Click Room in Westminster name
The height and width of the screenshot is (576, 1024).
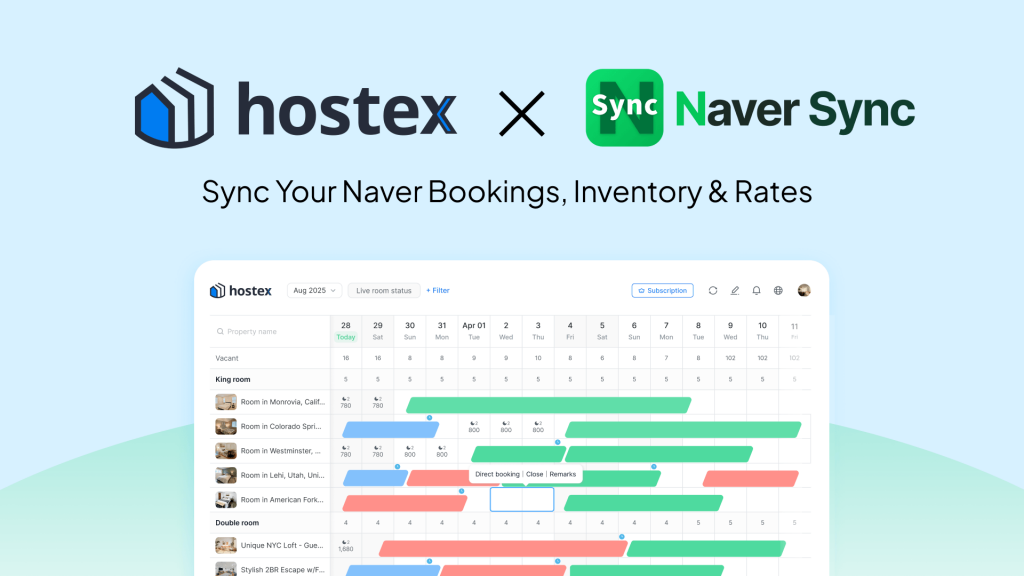coord(281,451)
